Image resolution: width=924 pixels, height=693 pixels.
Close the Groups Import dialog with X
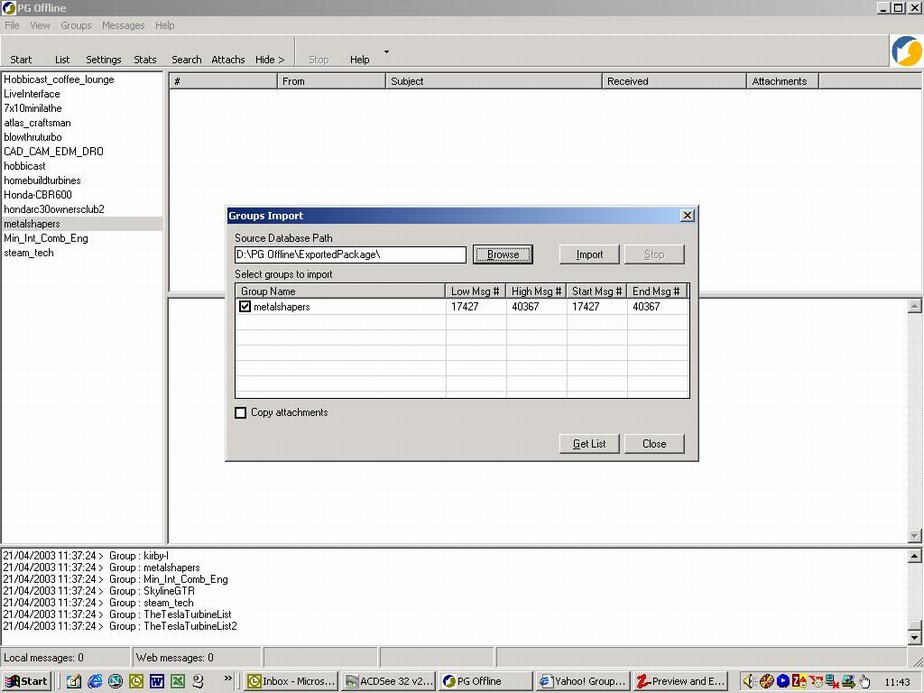[687, 216]
